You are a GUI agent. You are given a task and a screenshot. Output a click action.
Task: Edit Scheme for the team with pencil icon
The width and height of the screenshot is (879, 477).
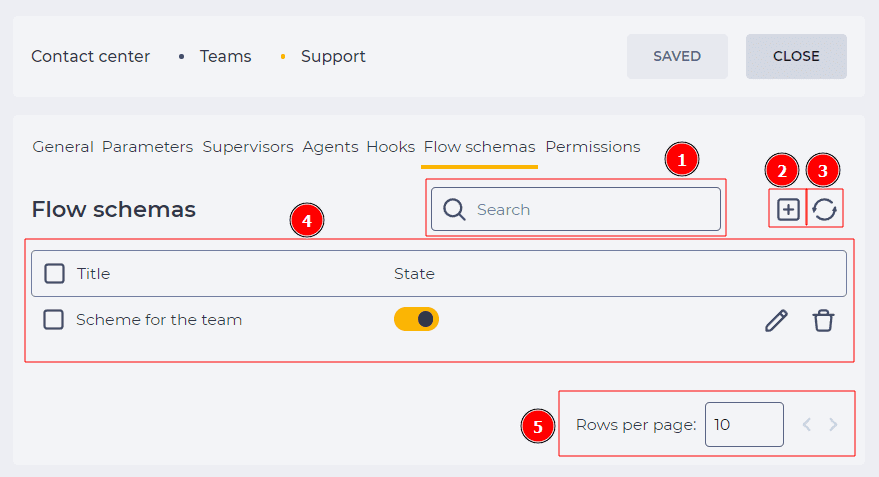click(x=776, y=321)
